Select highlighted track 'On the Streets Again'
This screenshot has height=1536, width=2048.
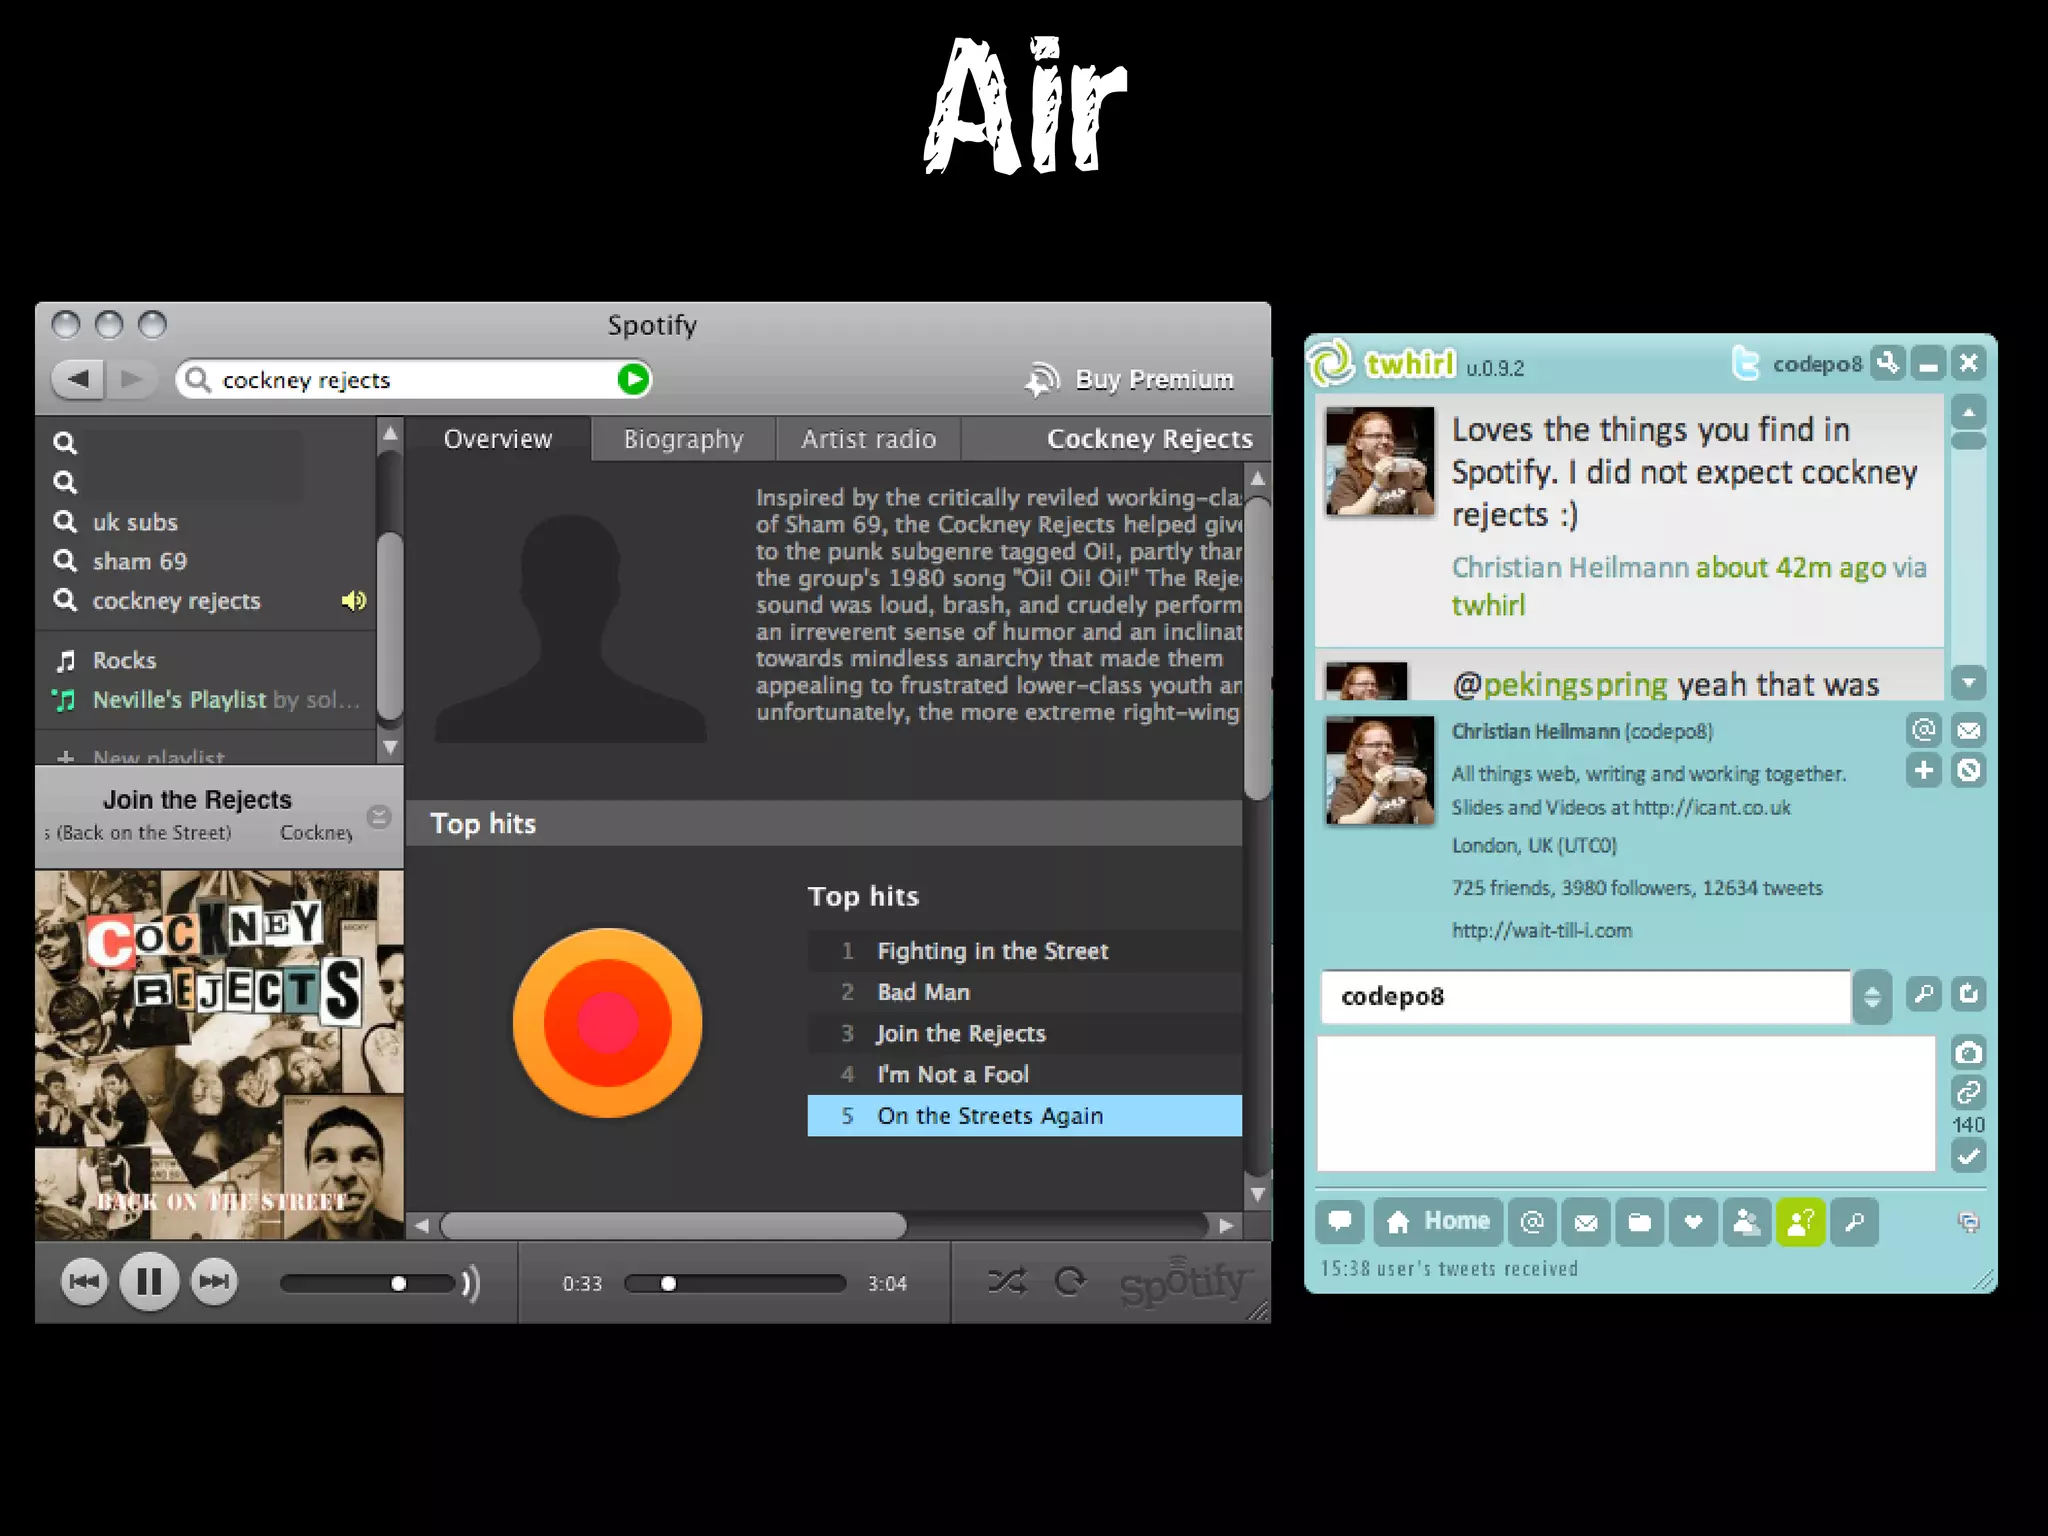point(1025,1116)
